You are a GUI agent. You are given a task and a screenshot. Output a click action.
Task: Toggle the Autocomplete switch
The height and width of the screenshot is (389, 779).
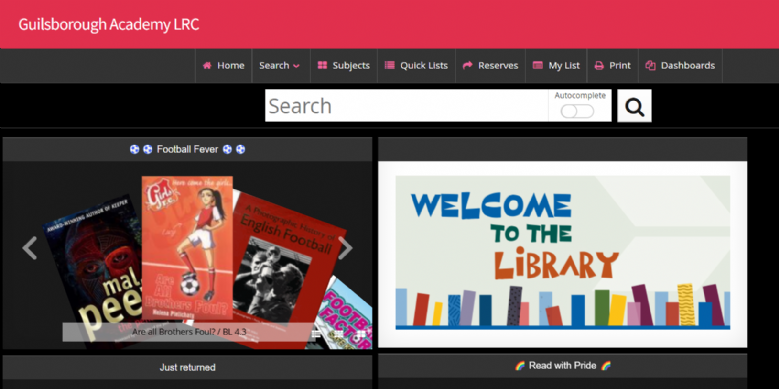(577, 111)
